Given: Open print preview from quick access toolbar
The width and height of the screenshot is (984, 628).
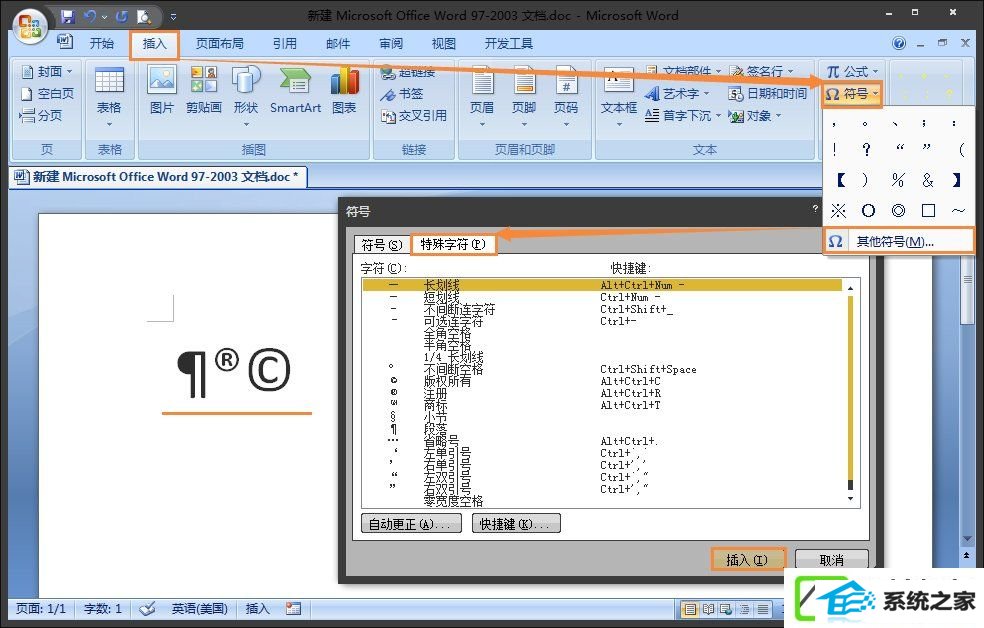Looking at the screenshot, I should pyautogui.click(x=144, y=17).
